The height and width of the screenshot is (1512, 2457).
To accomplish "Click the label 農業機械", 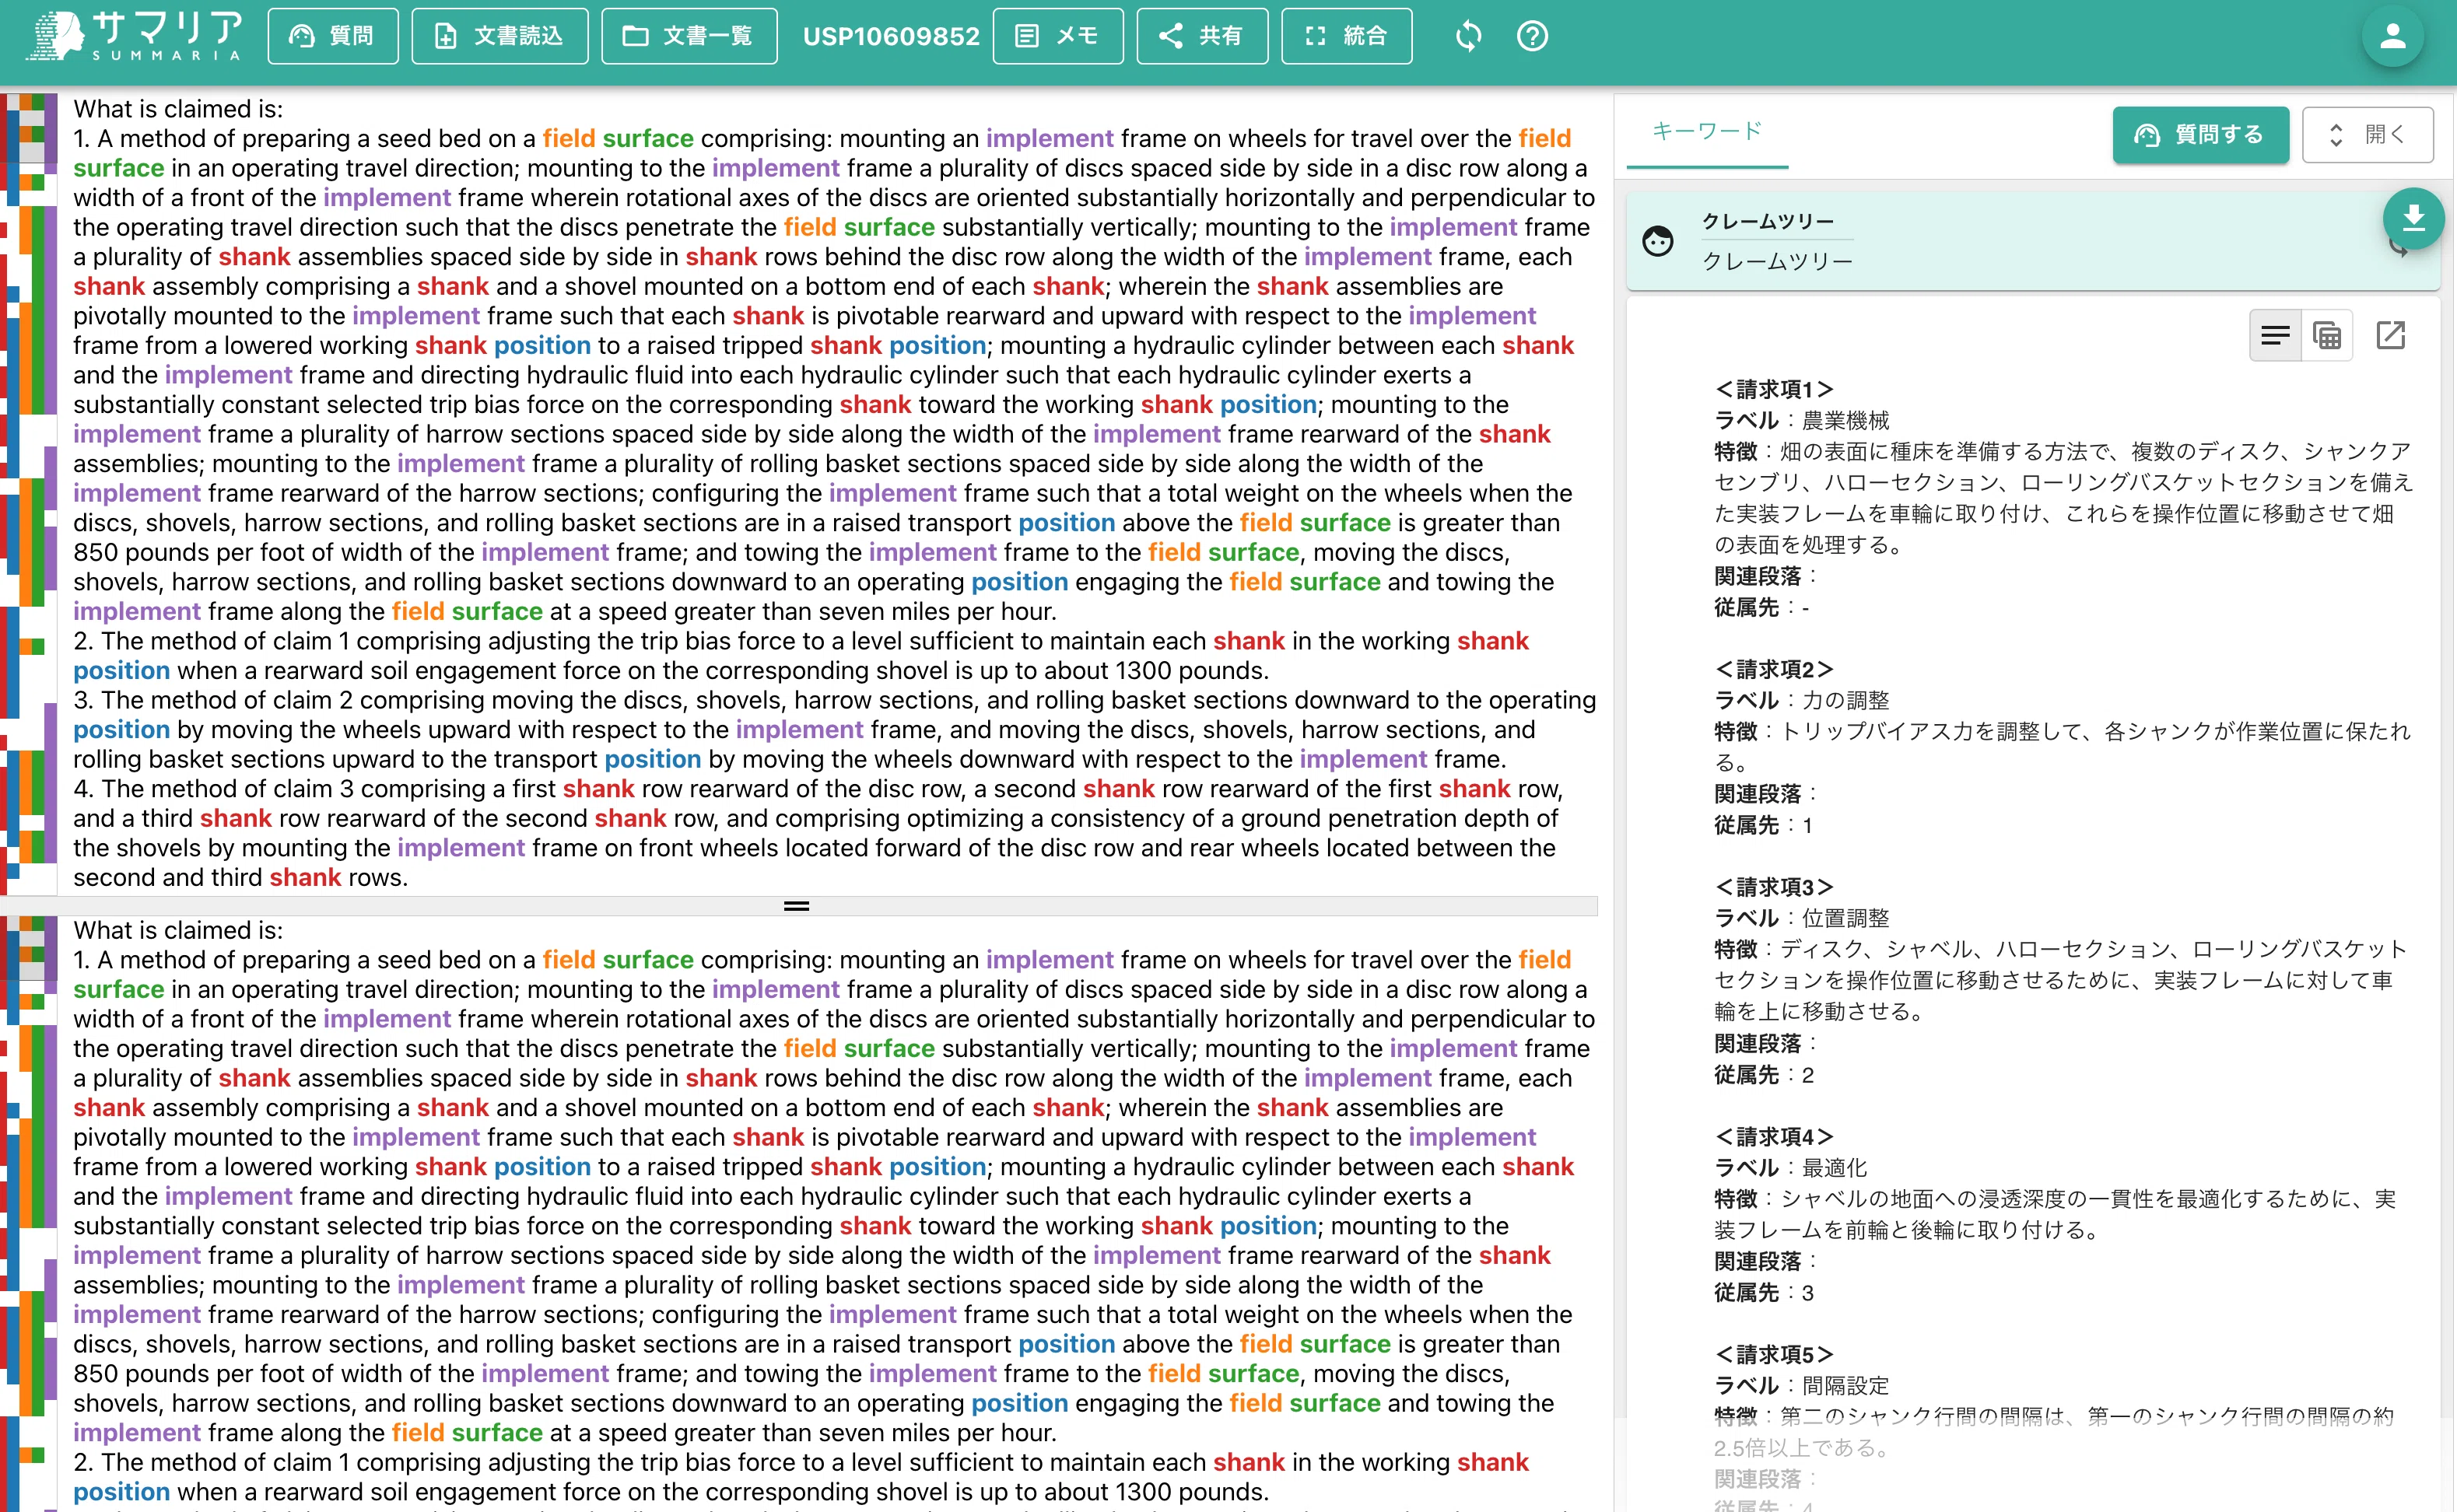I will click(x=1845, y=420).
